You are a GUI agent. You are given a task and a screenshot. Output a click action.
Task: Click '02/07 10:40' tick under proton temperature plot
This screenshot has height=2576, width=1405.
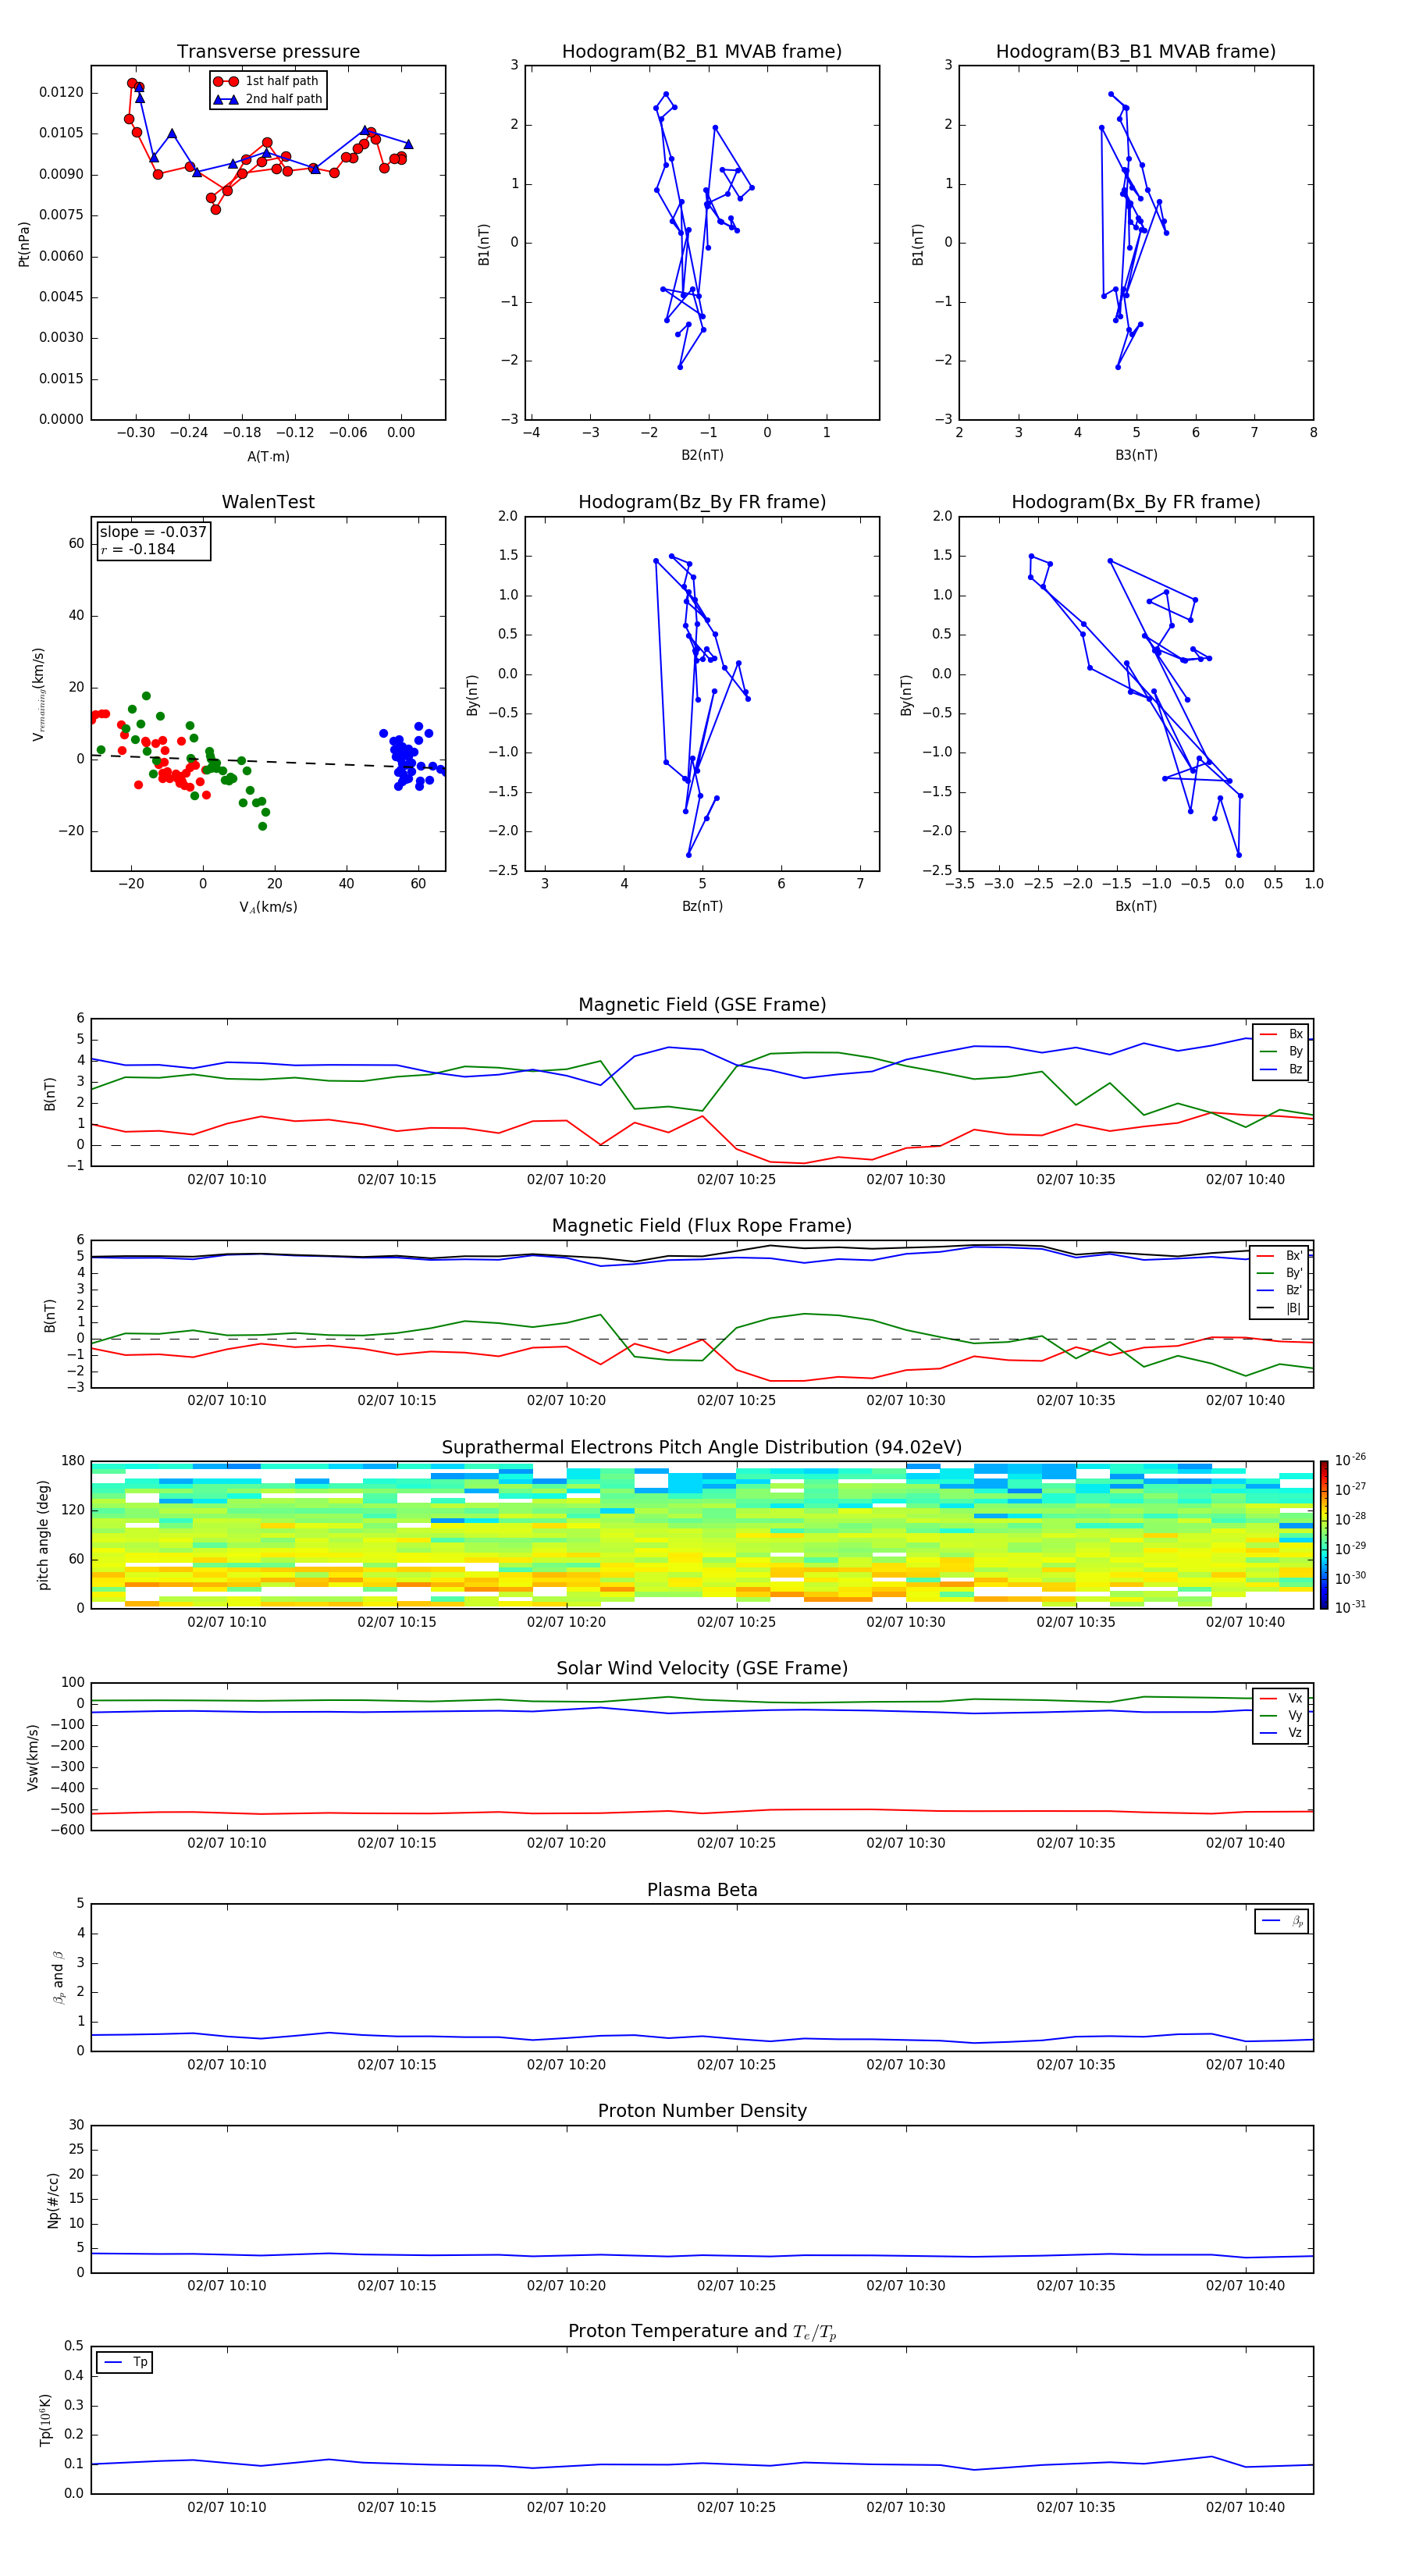pyautogui.click(x=1245, y=2507)
